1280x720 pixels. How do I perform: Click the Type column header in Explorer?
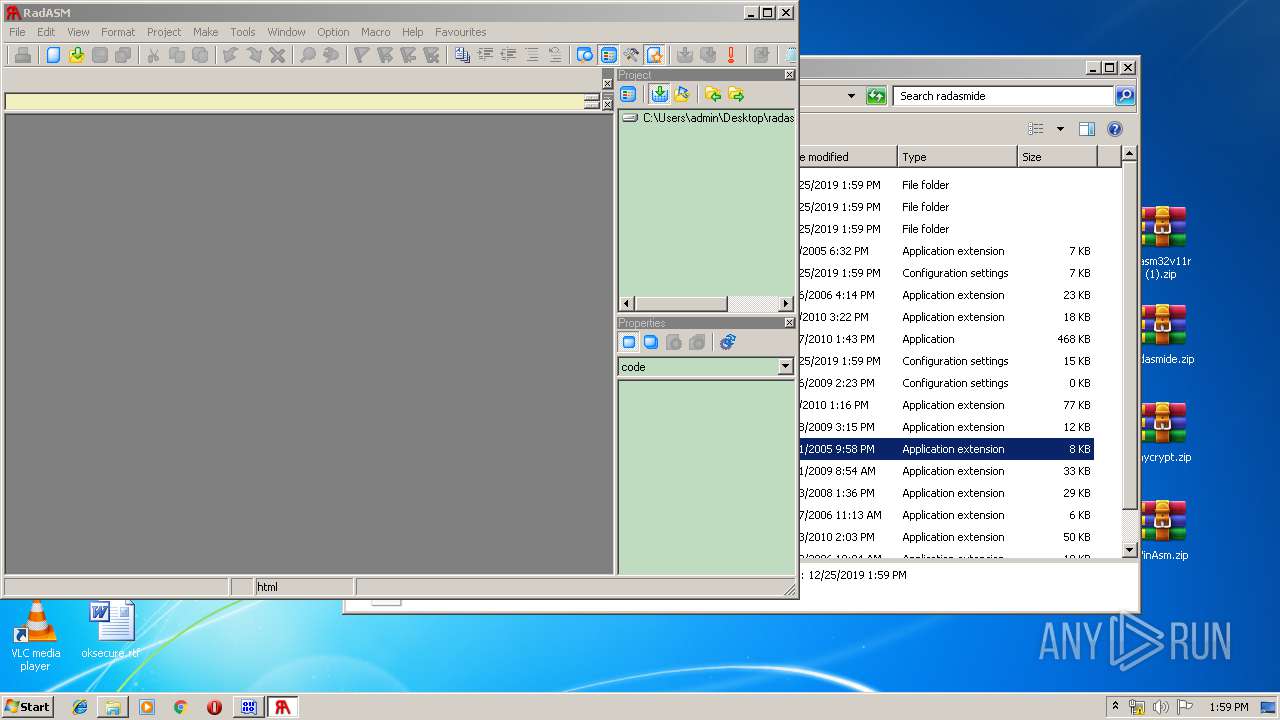(x=957, y=157)
